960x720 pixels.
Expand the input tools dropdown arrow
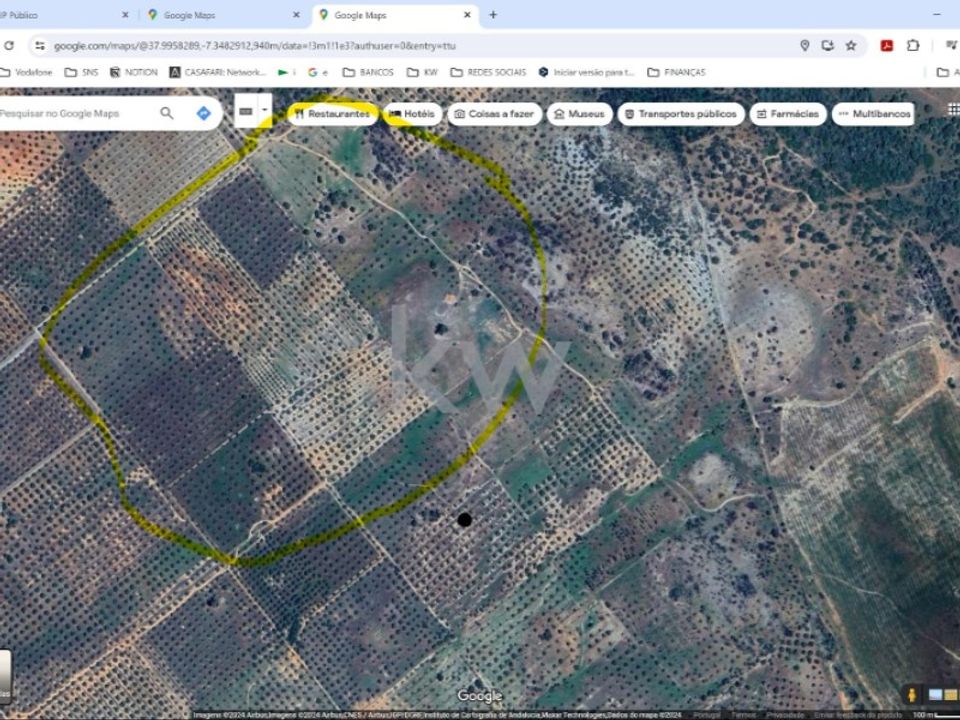coord(265,111)
